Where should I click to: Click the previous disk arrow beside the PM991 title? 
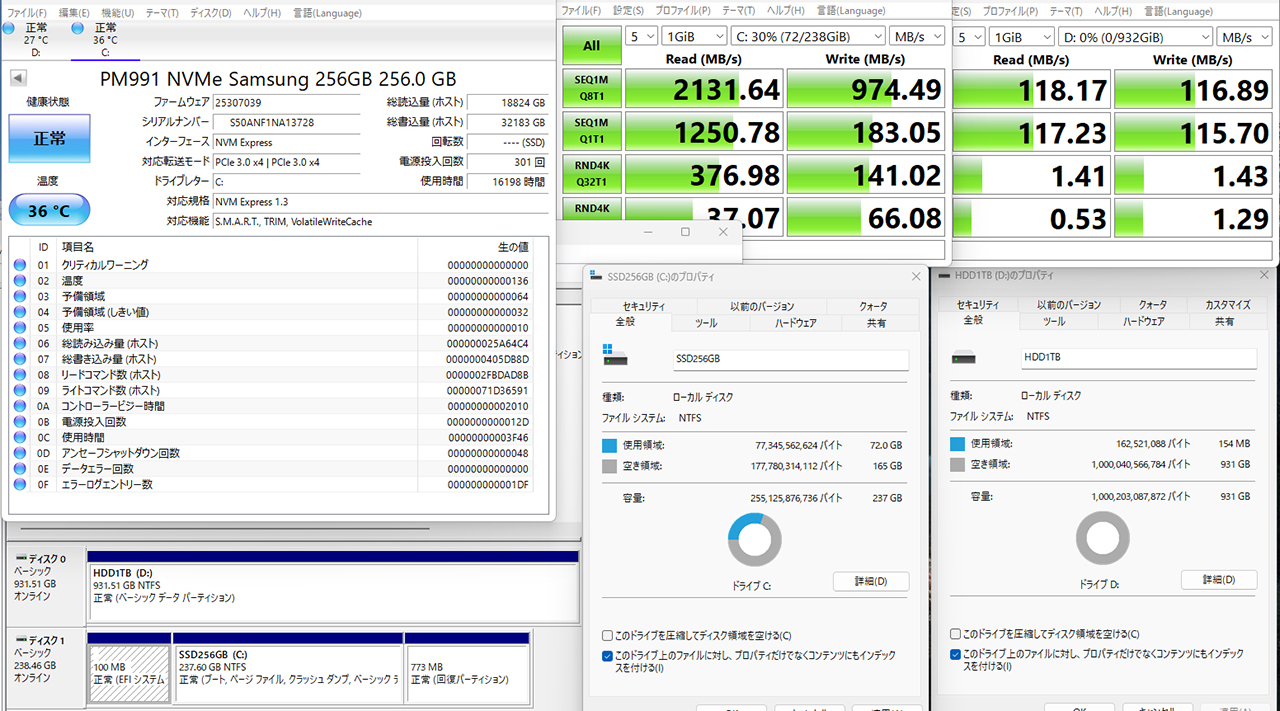(18, 78)
